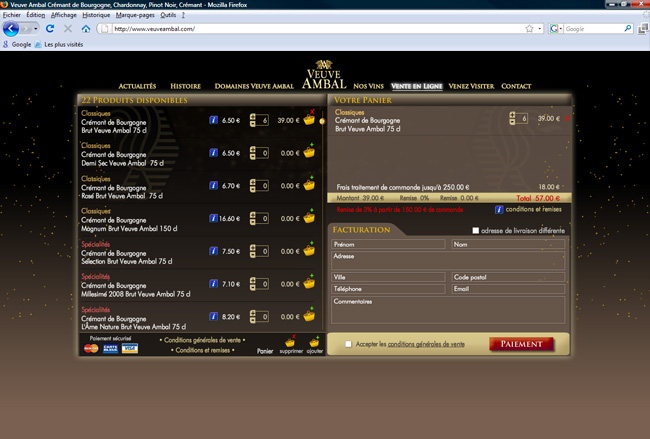
Task: Open Les plus visités bookmark
Action: (59, 44)
